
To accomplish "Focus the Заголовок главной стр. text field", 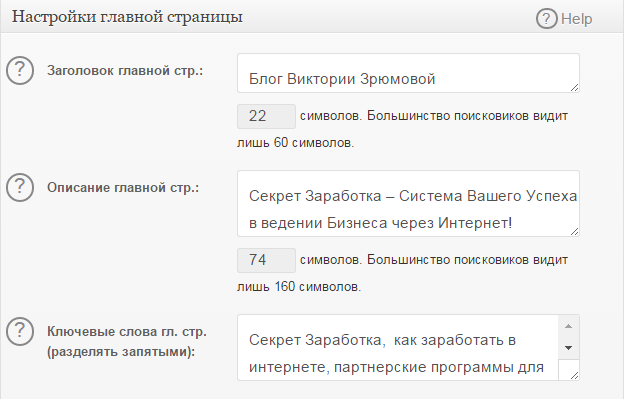I will pyautogui.click(x=408, y=73).
